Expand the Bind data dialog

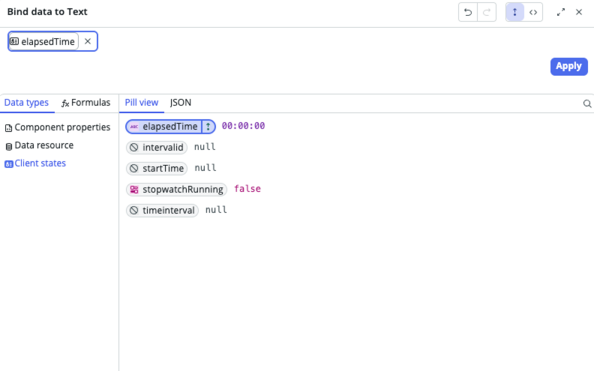tap(561, 12)
